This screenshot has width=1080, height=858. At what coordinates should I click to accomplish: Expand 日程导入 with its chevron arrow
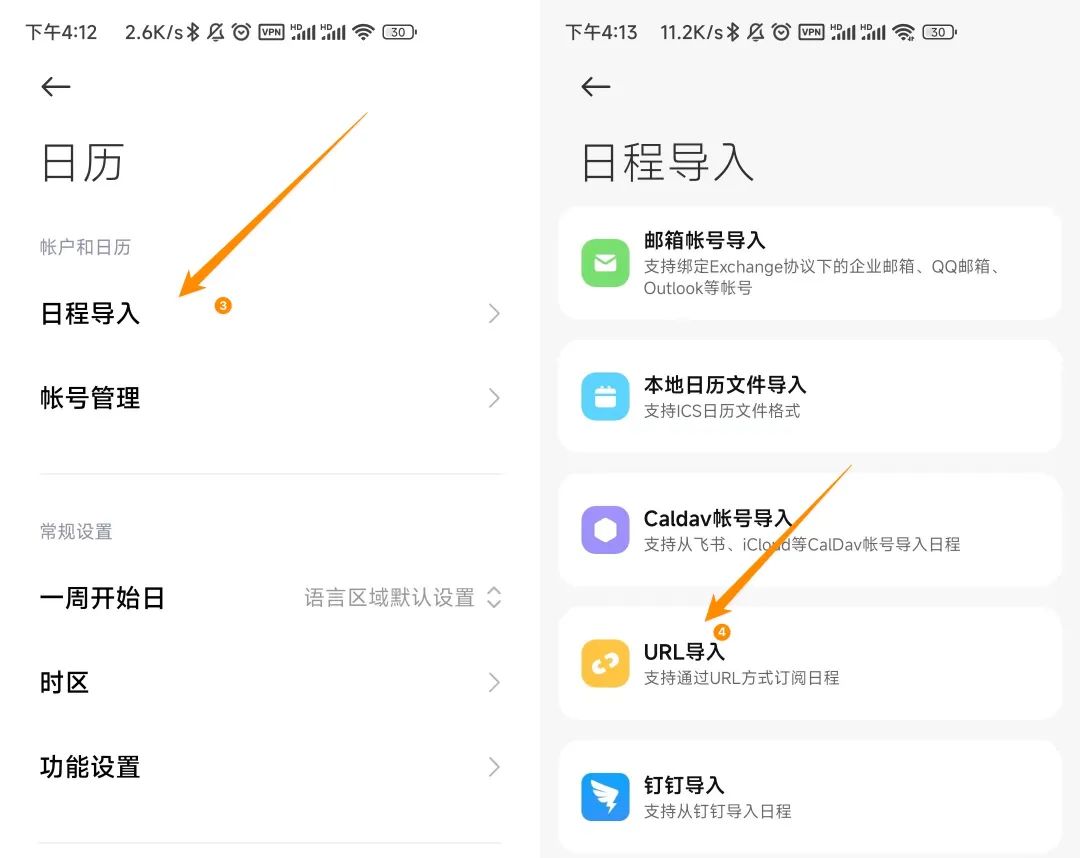pos(493,314)
